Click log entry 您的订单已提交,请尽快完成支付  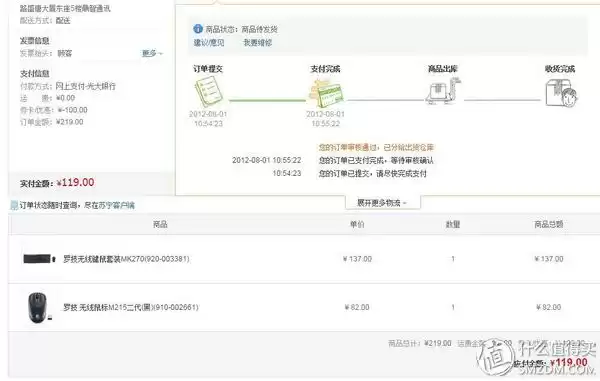(373, 173)
